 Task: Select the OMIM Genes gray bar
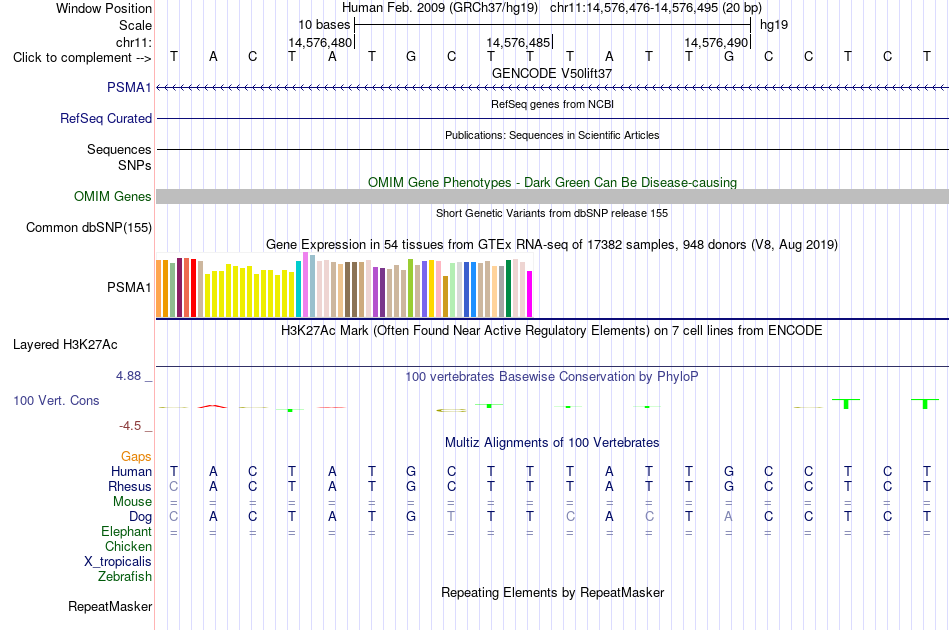pos(552,196)
